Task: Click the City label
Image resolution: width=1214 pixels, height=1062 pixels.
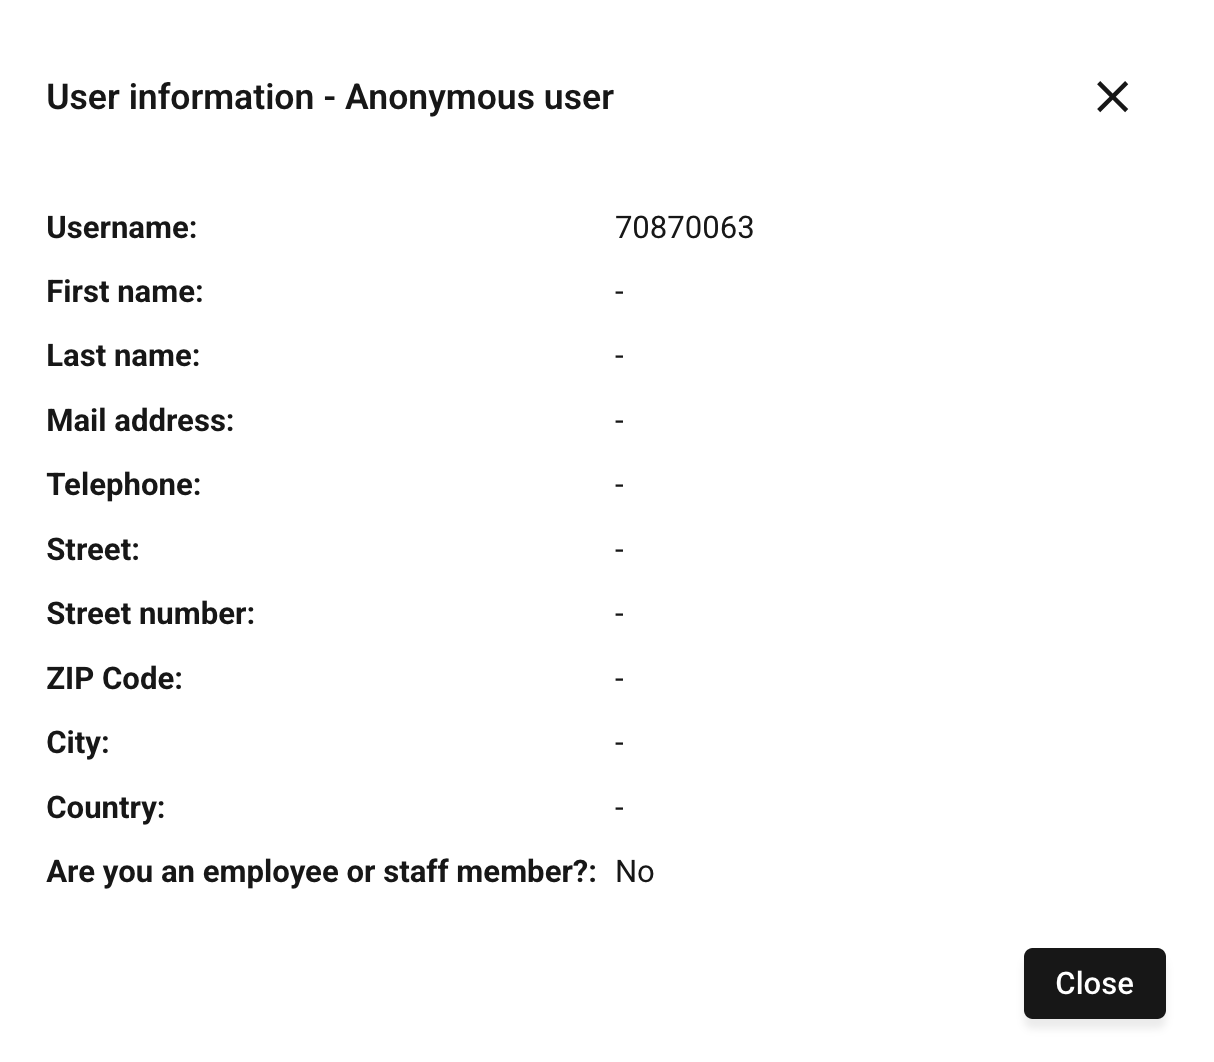Action: point(78,743)
